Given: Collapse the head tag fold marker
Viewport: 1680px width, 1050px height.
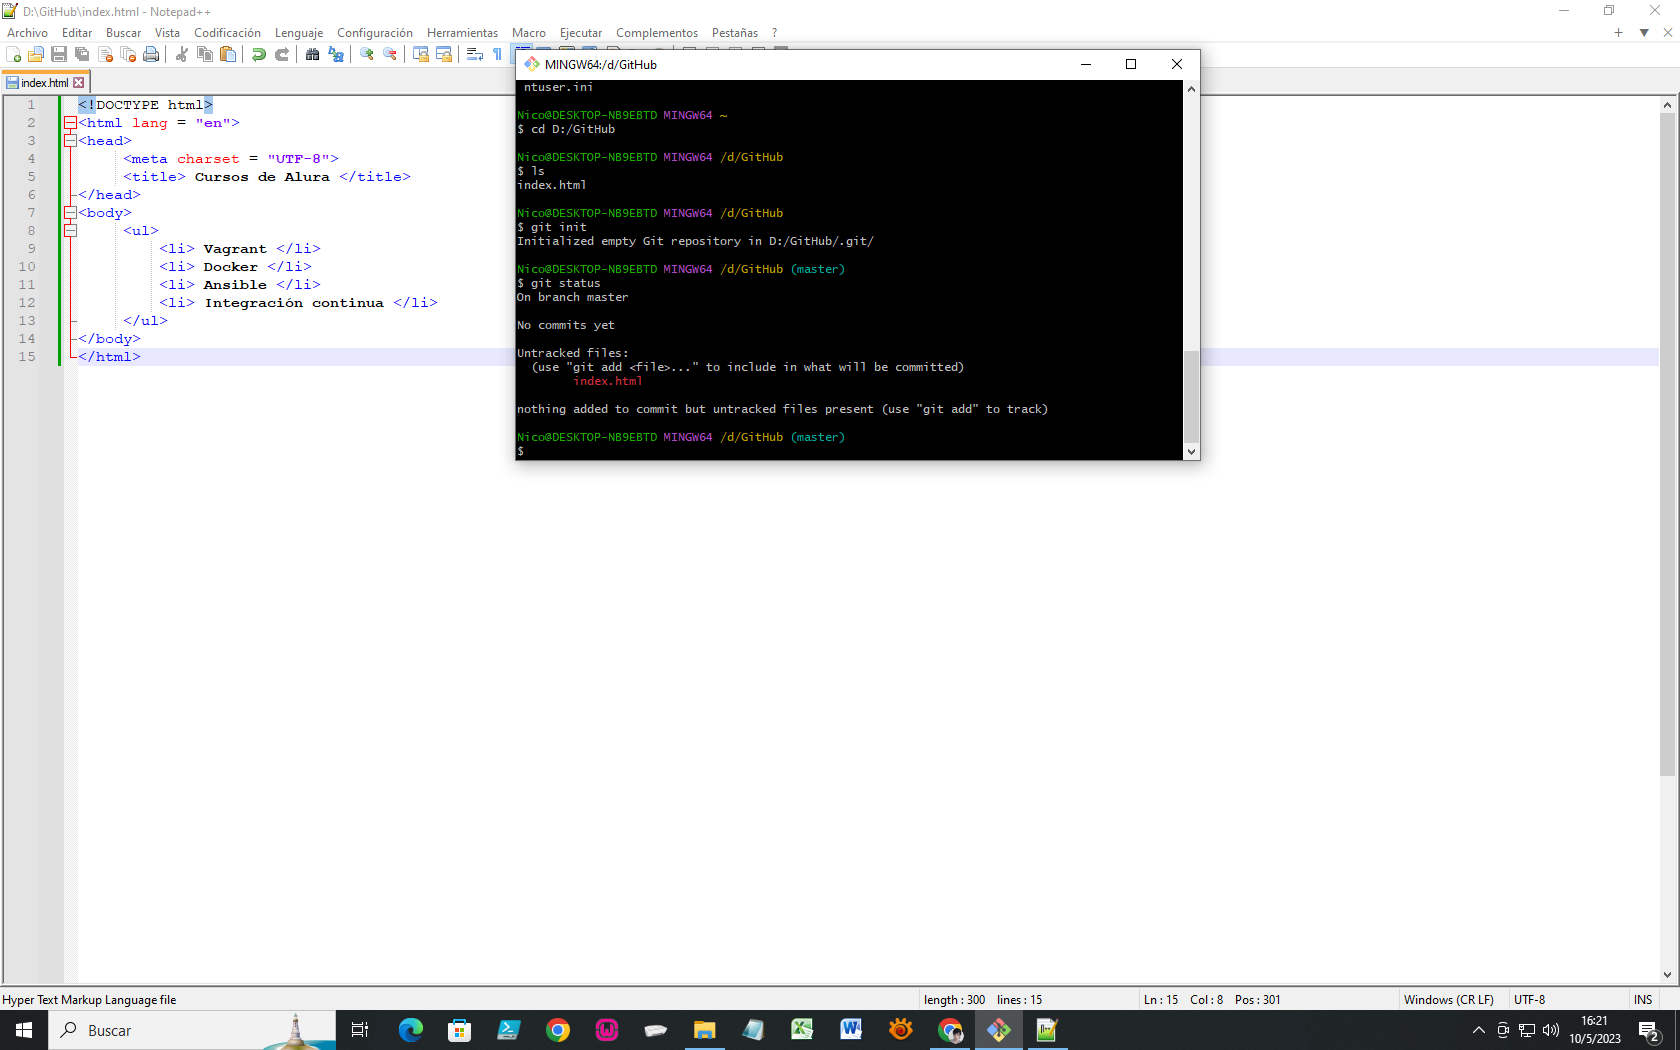Looking at the screenshot, I should [70, 141].
